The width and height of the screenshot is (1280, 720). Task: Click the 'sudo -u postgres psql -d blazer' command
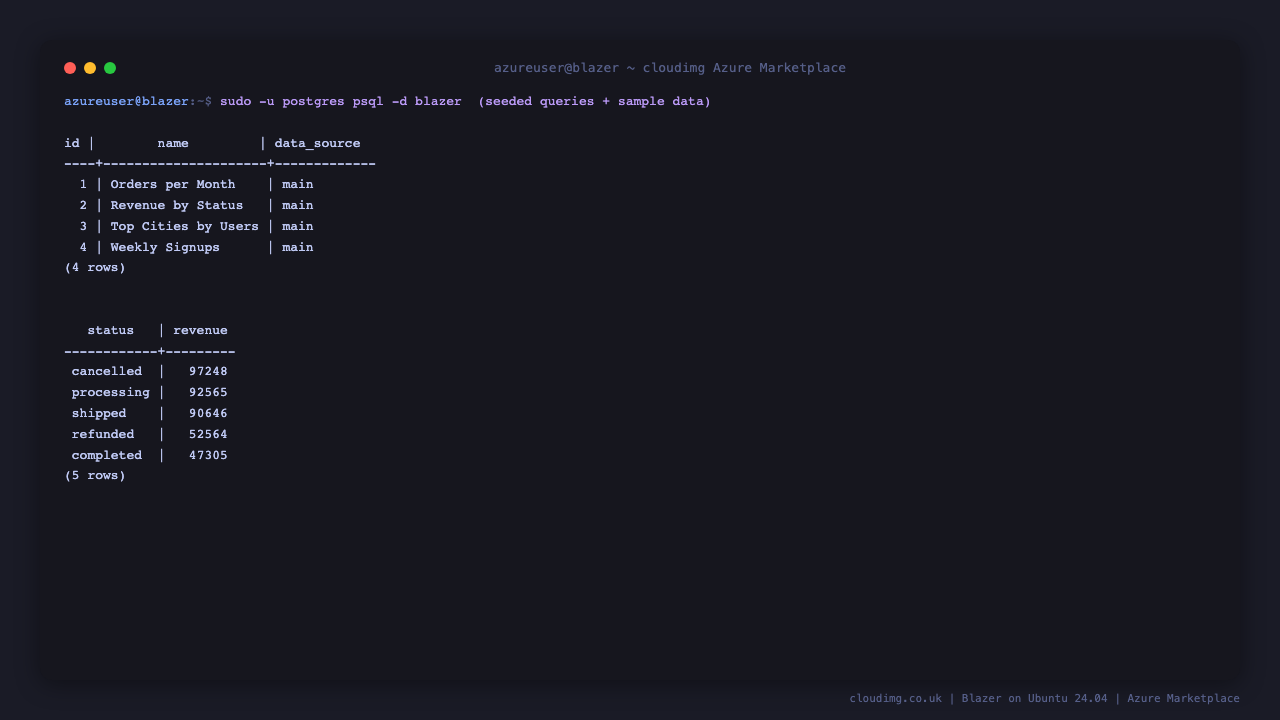coord(341,101)
